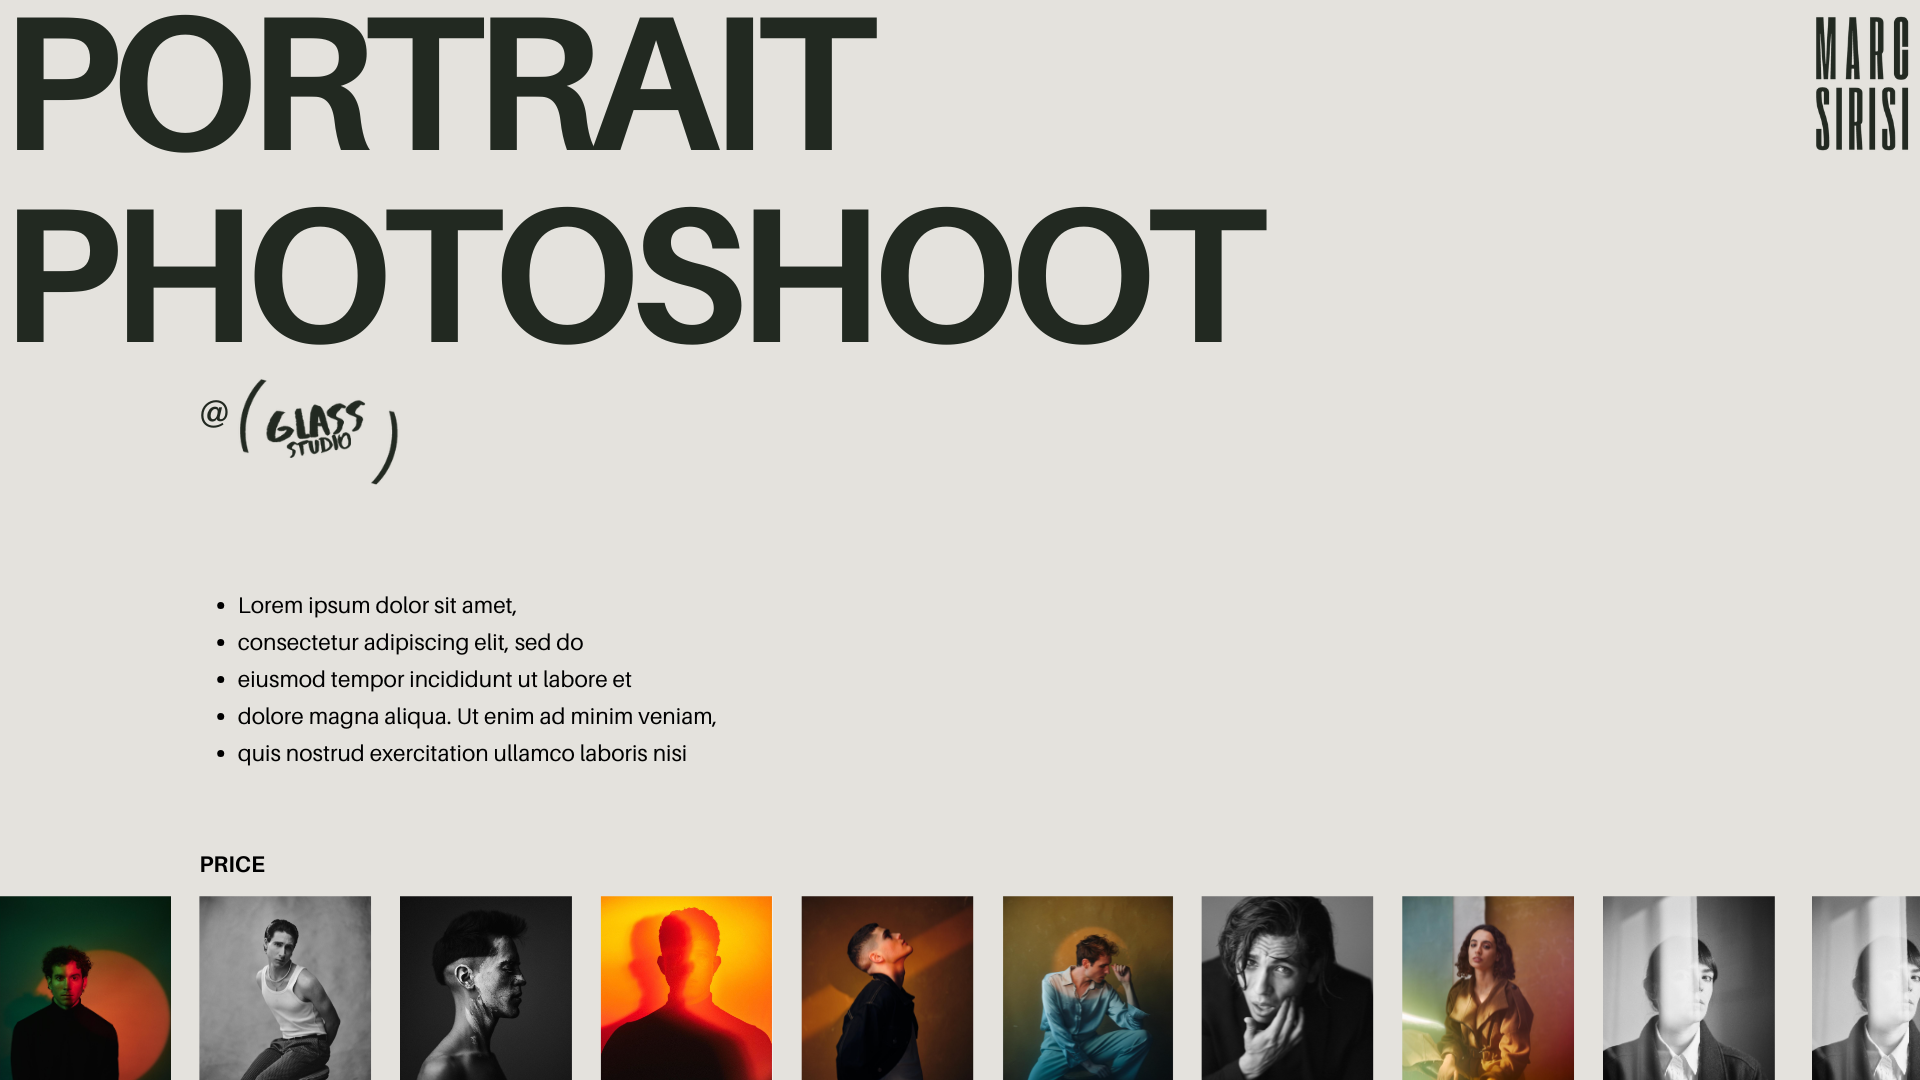The image size is (1920, 1080).
Task: Click the @ symbol before Glass Studio
Action: [x=214, y=413]
